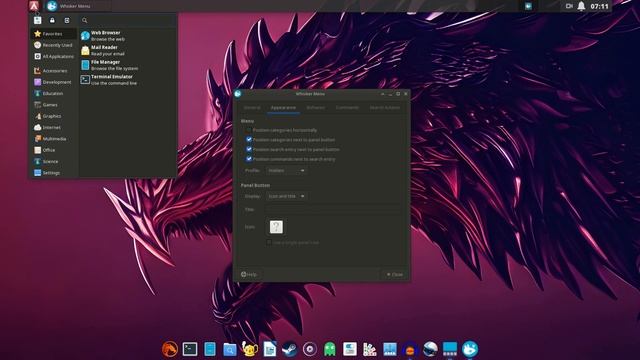Screen dimensions: 640x360
Task: Open blue file manager icon in dock
Action: pos(210,349)
